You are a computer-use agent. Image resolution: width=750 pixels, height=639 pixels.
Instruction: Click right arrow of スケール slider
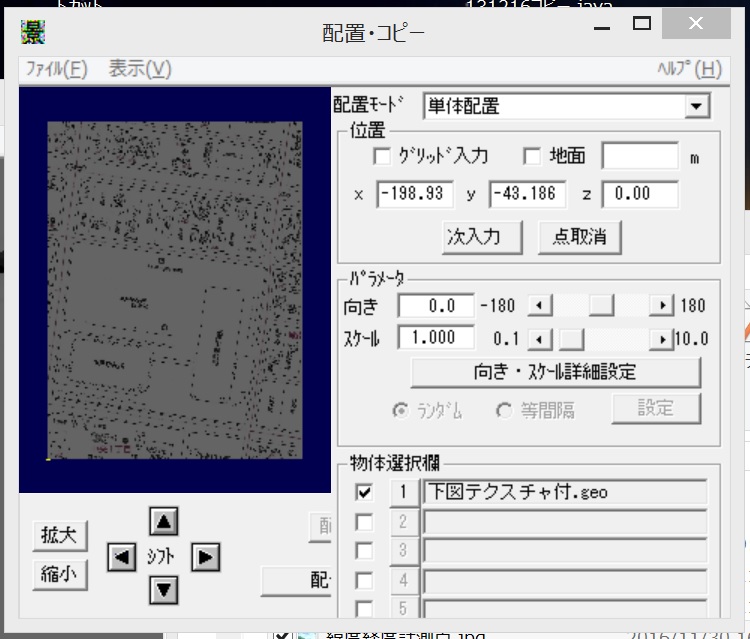(662, 339)
